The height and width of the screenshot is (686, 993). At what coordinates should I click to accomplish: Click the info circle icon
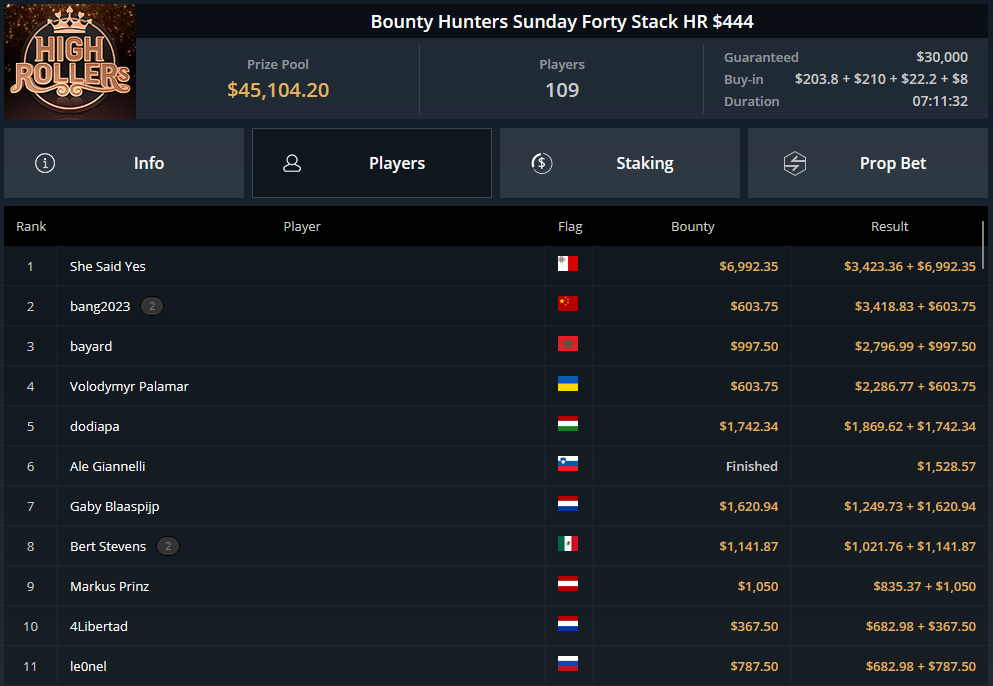tap(44, 163)
